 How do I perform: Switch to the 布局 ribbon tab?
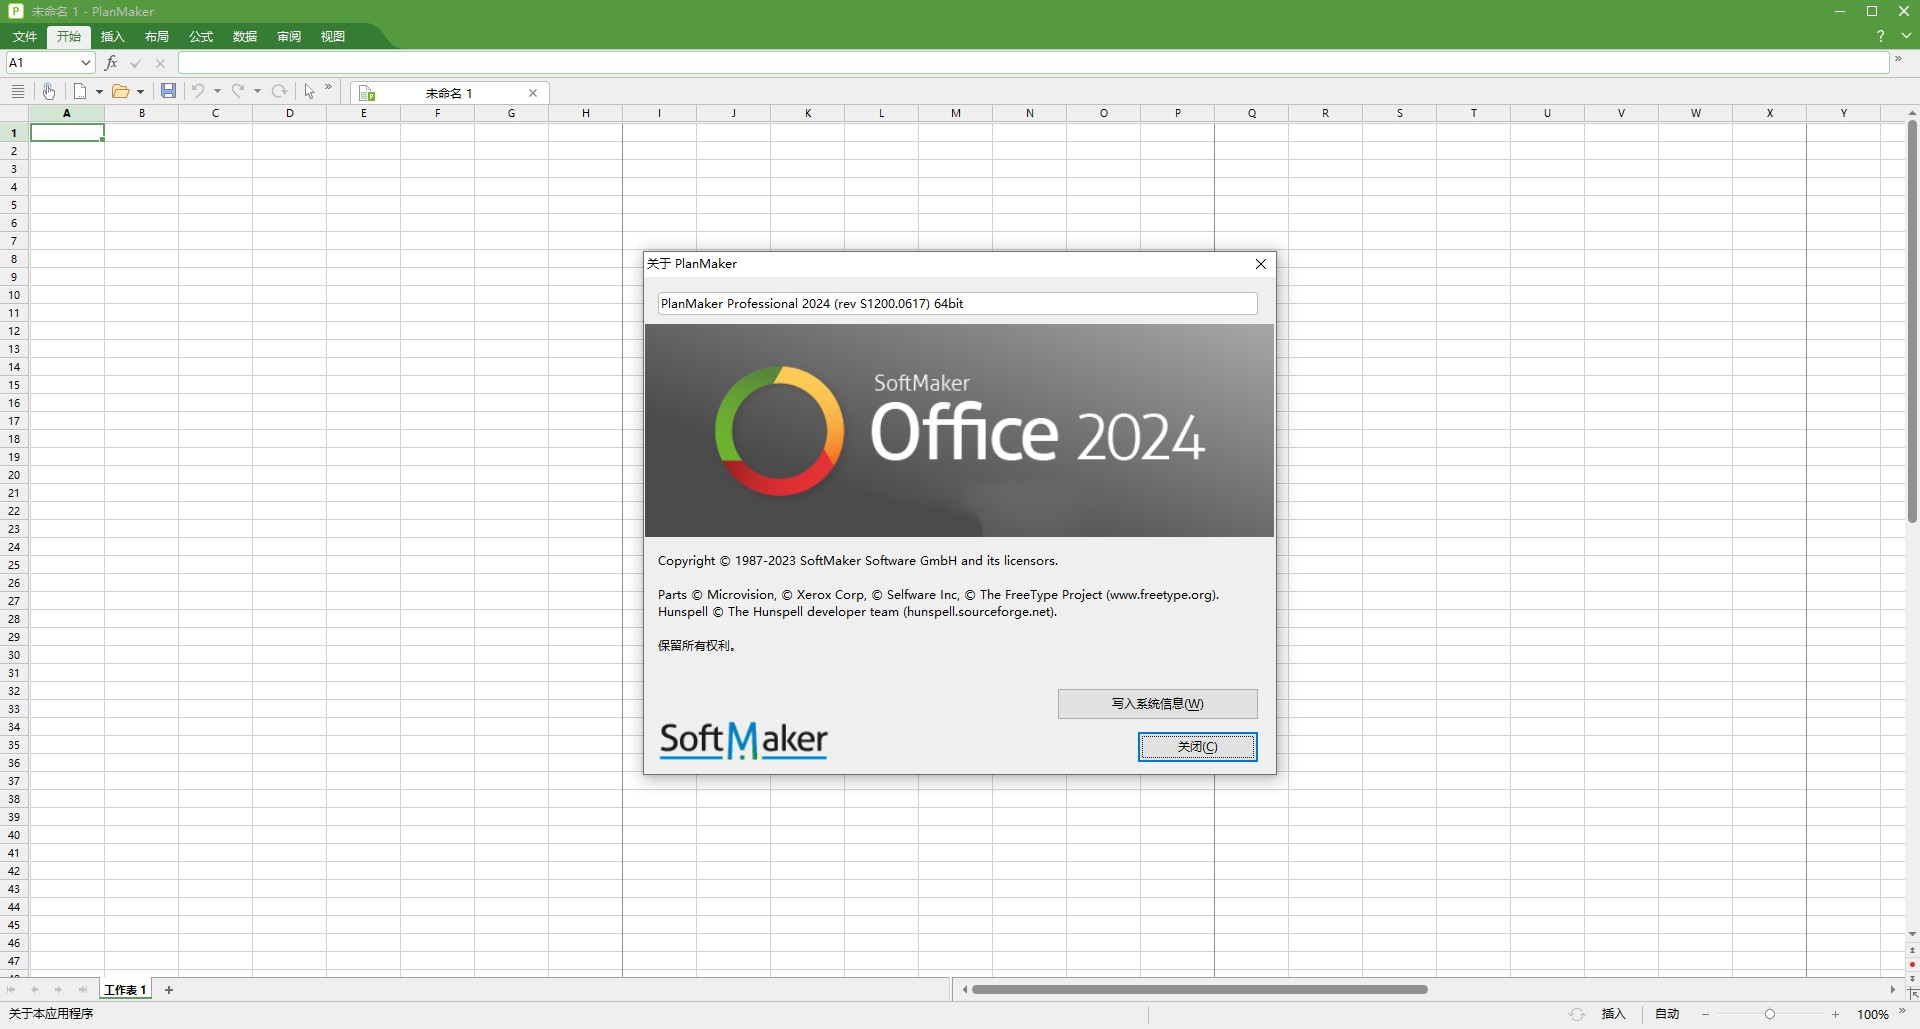(x=157, y=37)
